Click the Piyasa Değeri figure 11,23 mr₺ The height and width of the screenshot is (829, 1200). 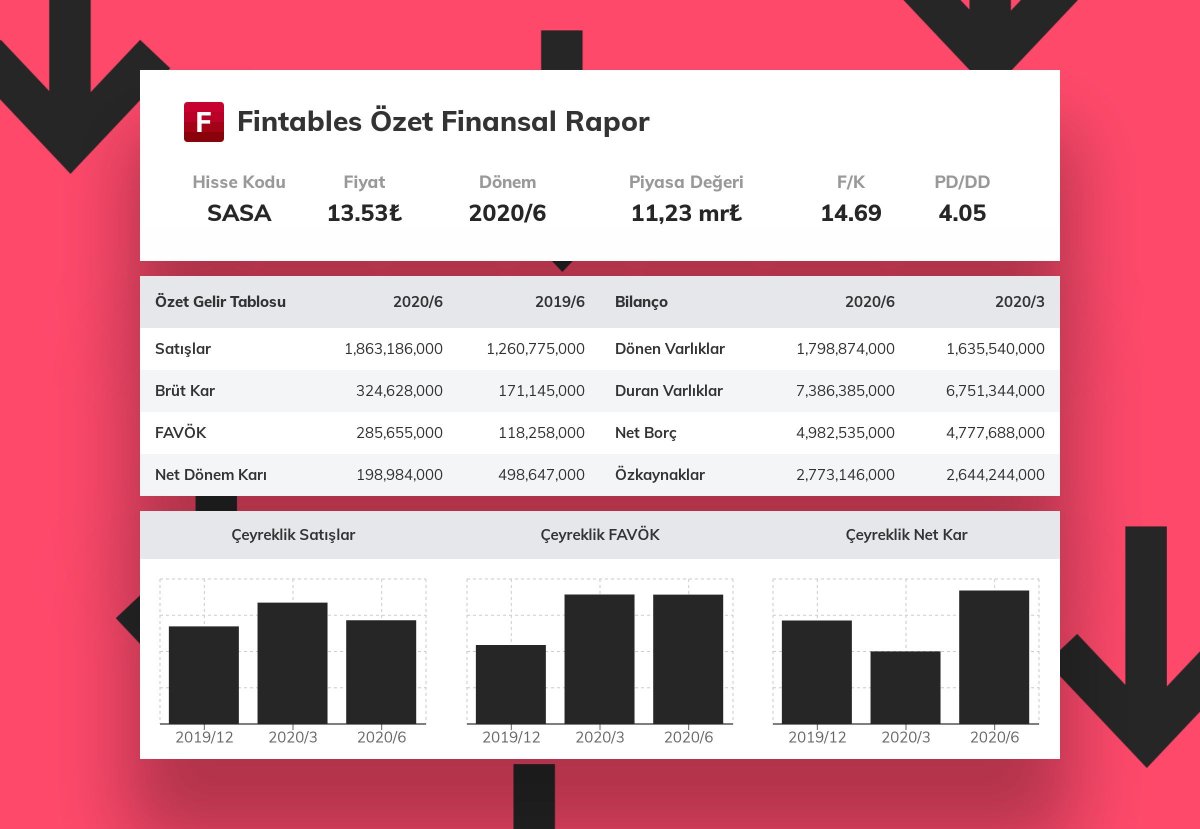[x=686, y=213]
